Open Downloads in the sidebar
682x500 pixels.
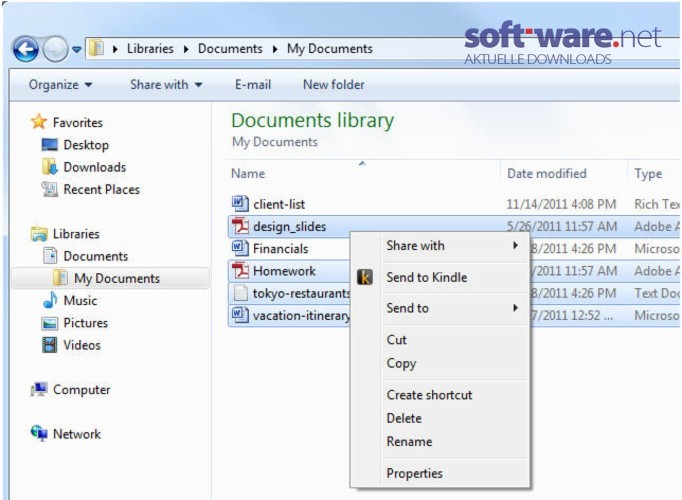pyautogui.click(x=95, y=167)
